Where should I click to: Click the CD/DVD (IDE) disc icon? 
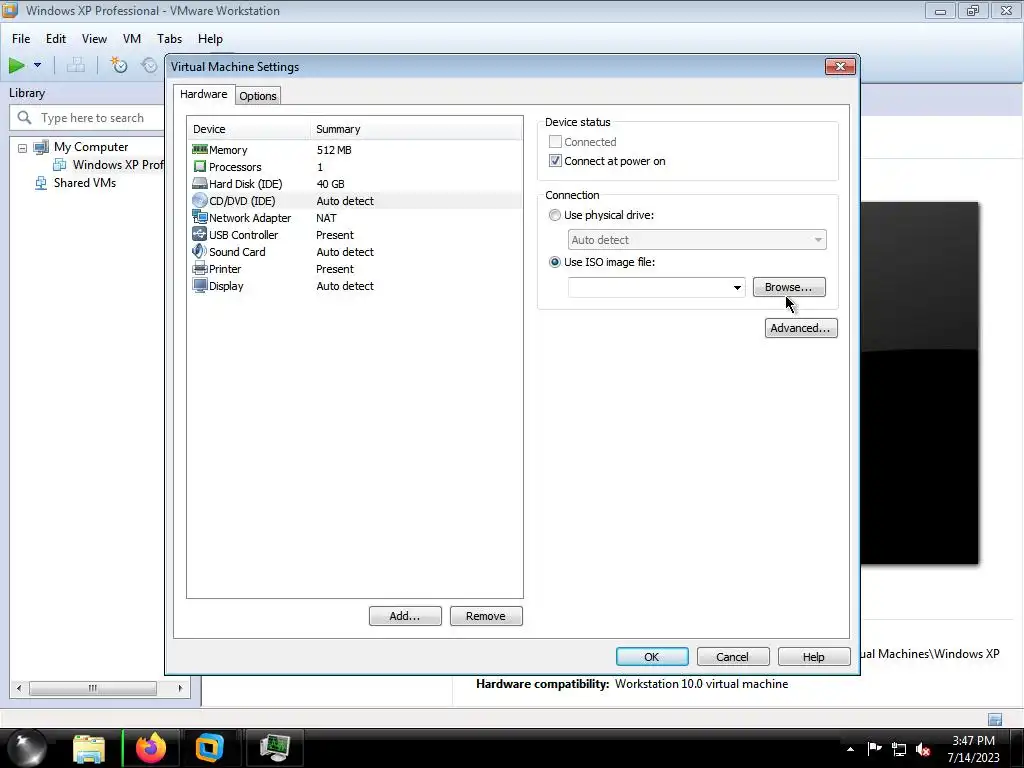pyautogui.click(x=200, y=200)
